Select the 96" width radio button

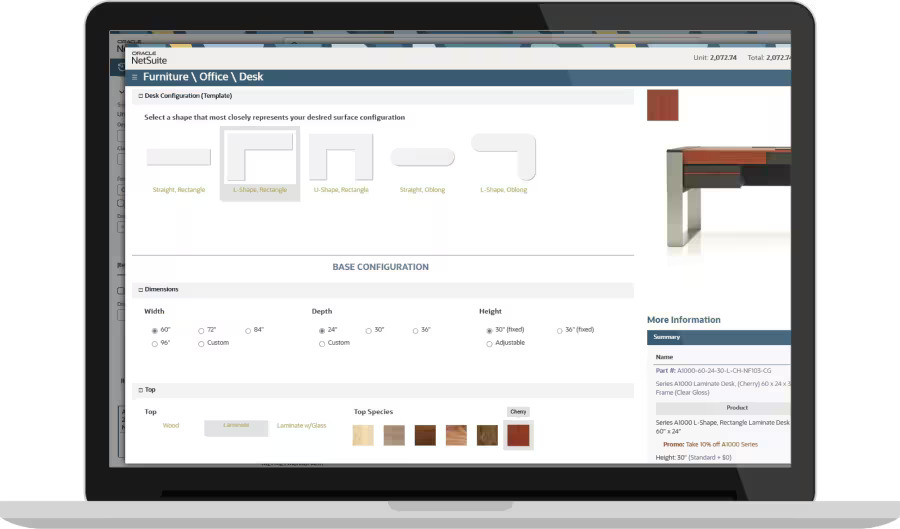tap(154, 344)
